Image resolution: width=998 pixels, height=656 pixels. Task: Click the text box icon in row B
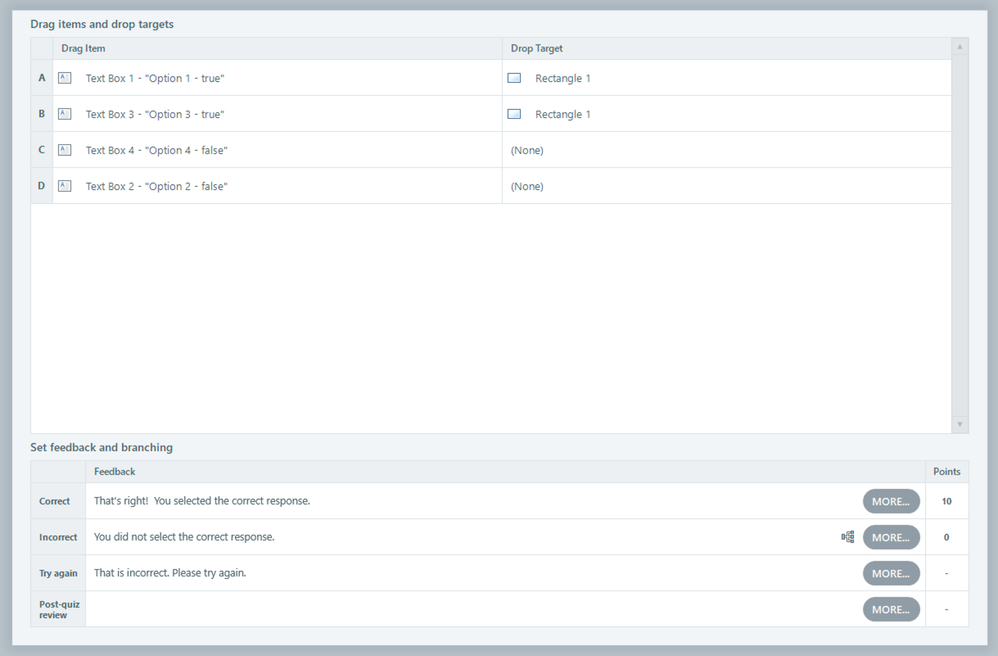point(64,115)
